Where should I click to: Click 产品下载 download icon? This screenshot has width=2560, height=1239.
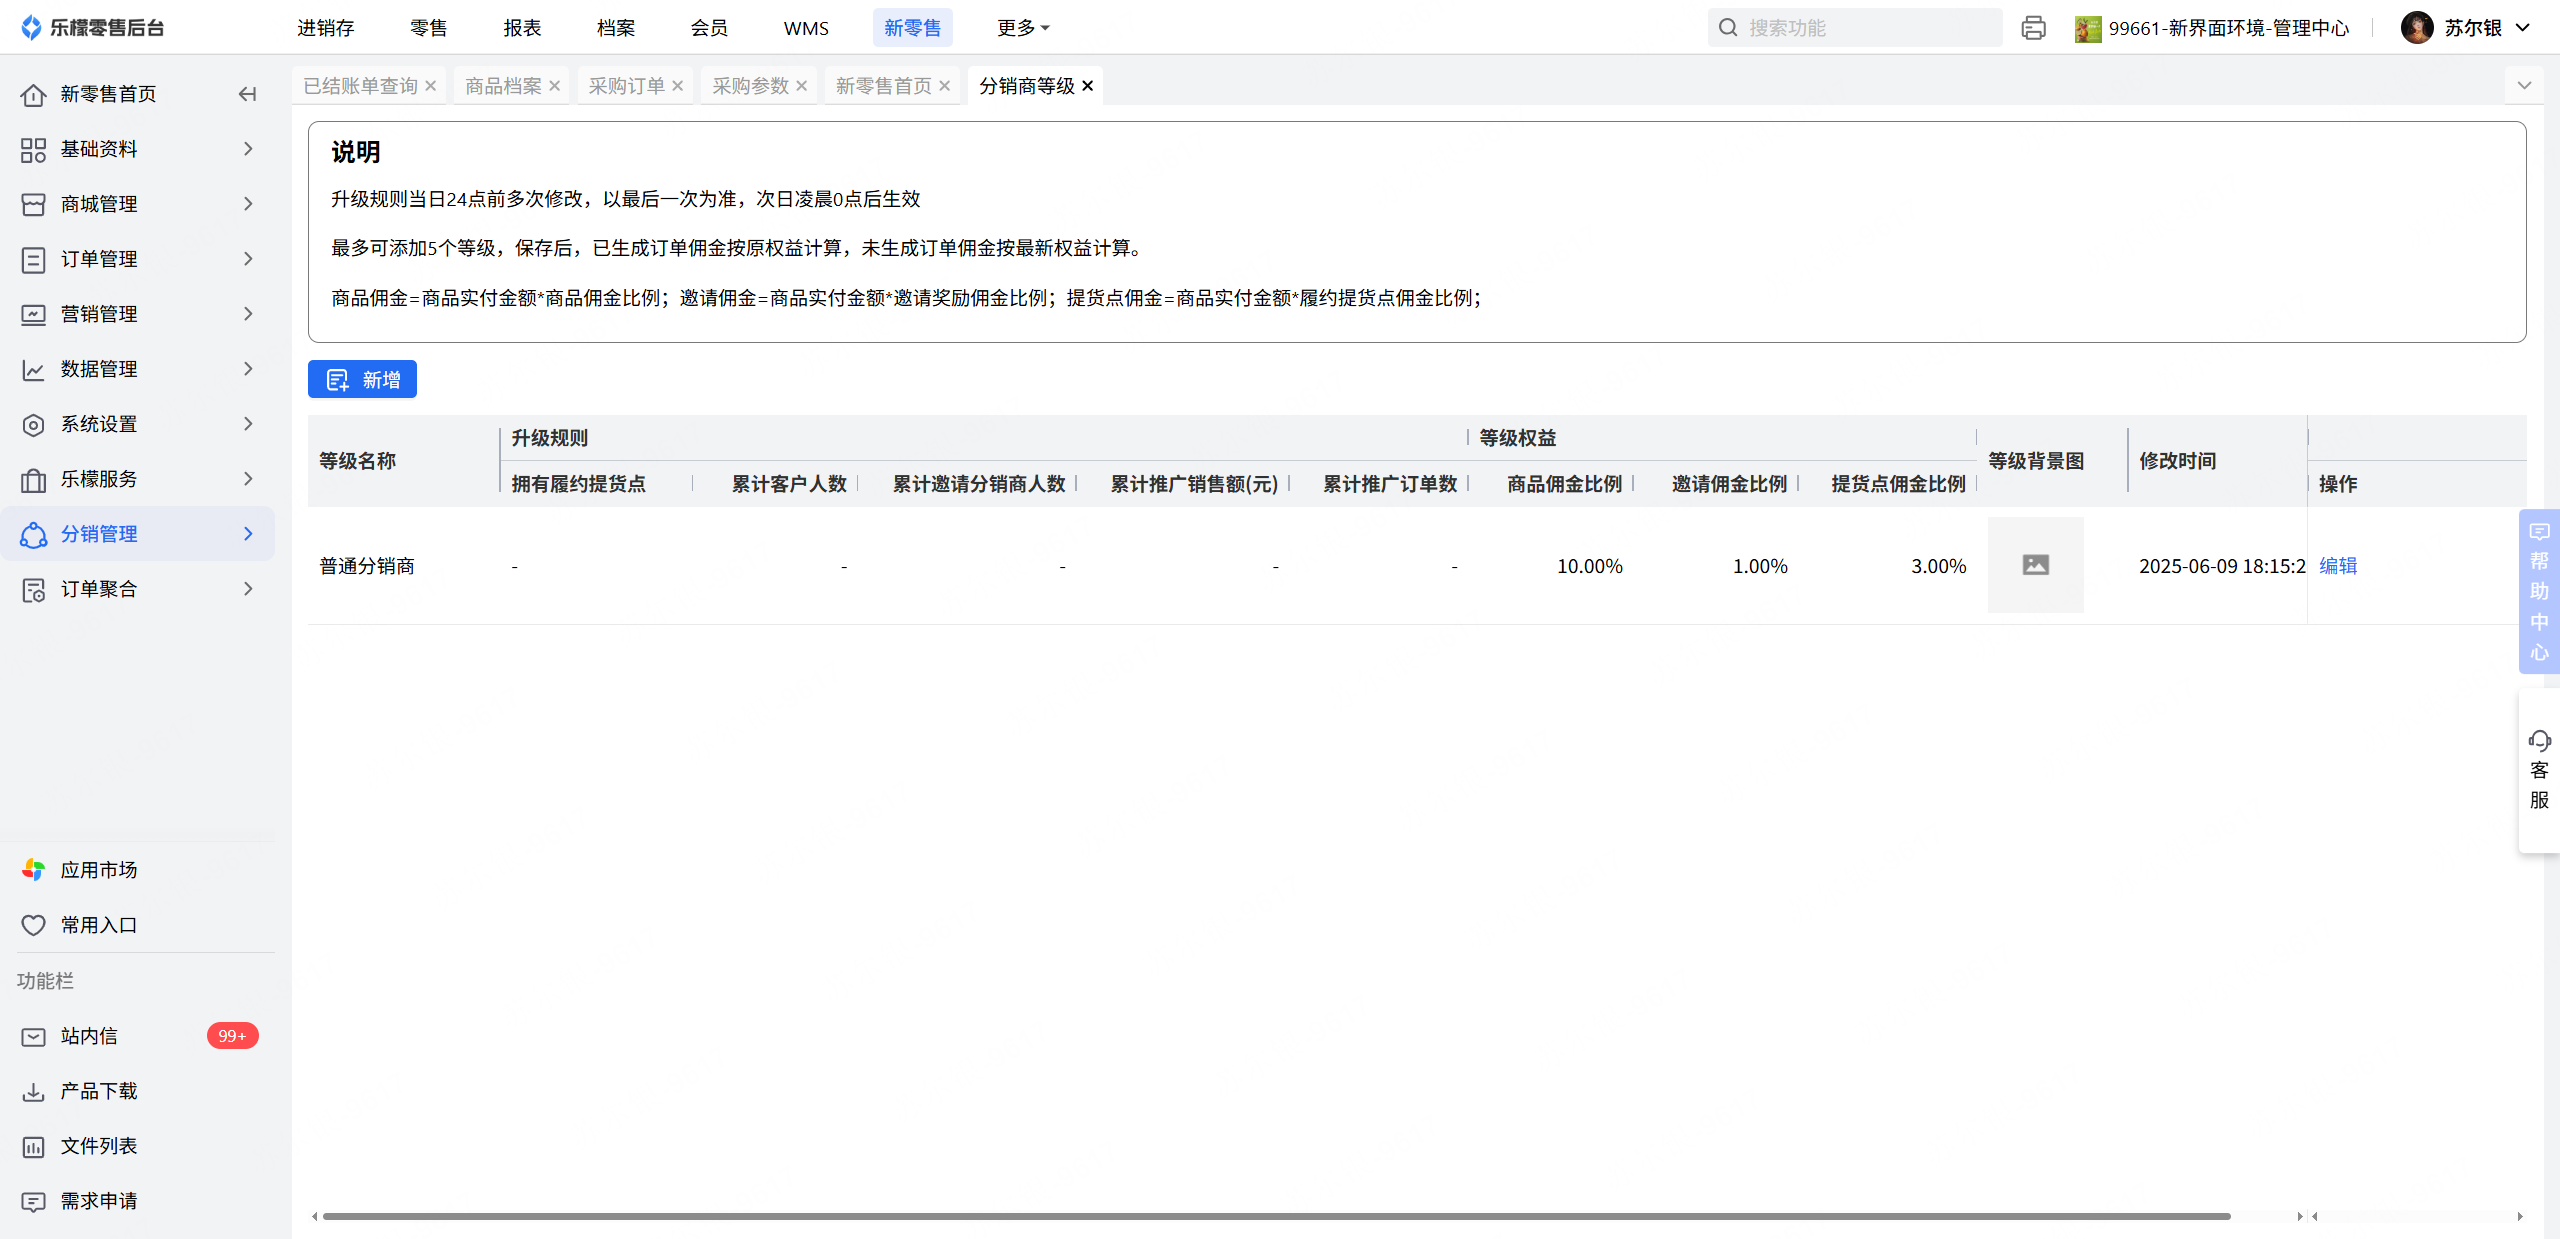coord(33,1091)
